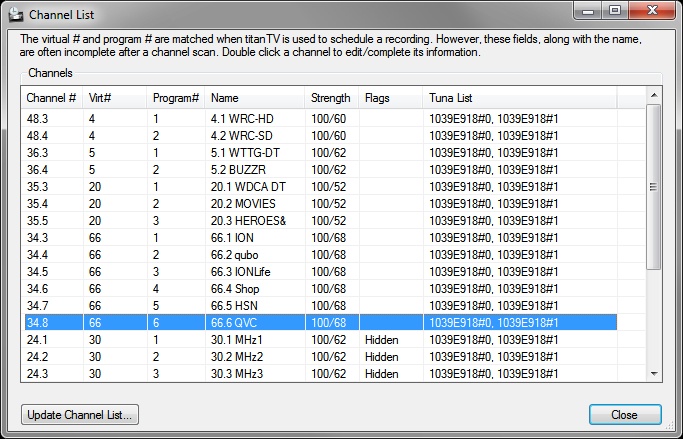Select the 30.3 MHz3 channel name

tap(237, 374)
